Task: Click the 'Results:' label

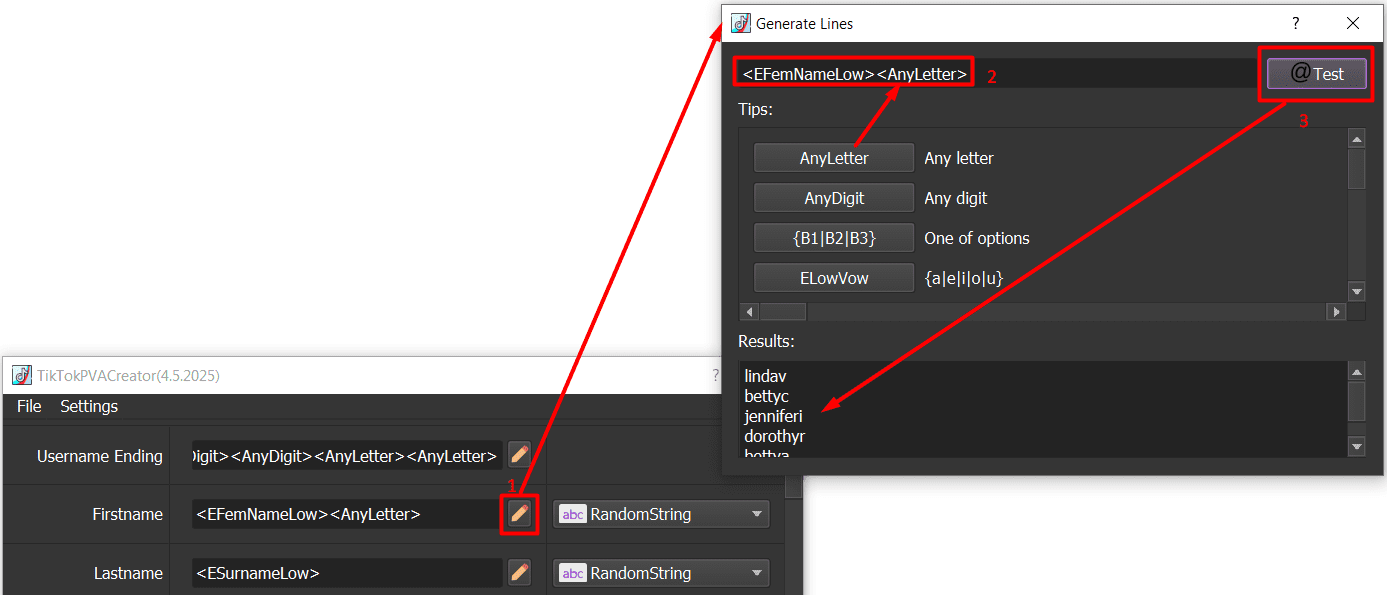Action: (766, 341)
